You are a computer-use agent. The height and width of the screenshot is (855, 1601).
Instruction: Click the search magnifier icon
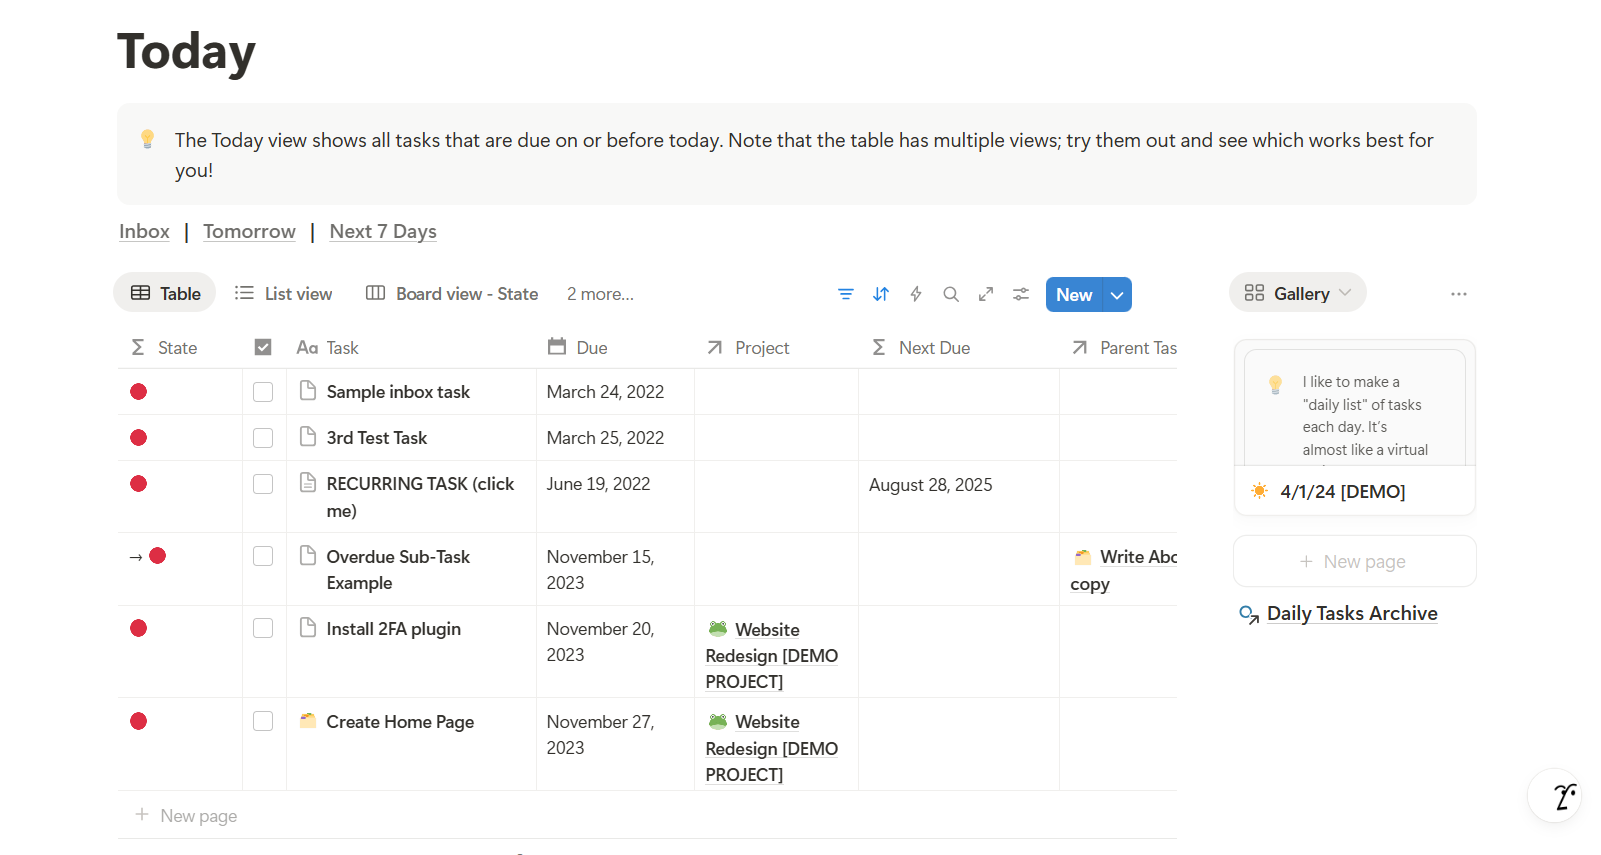click(951, 294)
